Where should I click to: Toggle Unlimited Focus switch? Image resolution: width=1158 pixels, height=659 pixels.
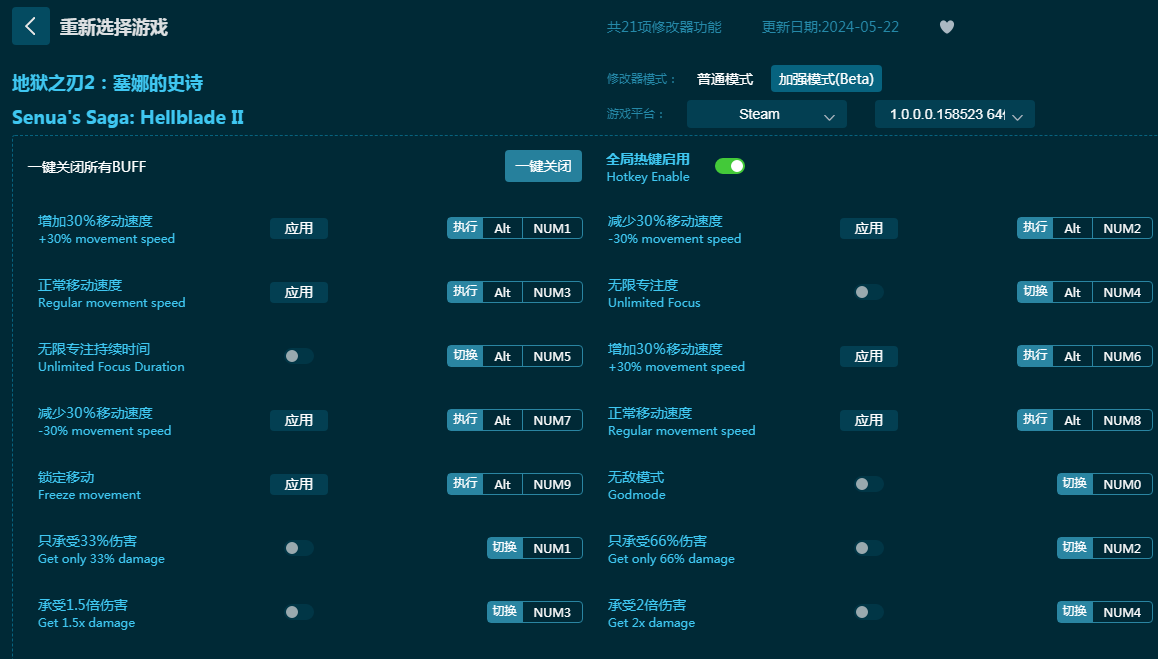(868, 293)
